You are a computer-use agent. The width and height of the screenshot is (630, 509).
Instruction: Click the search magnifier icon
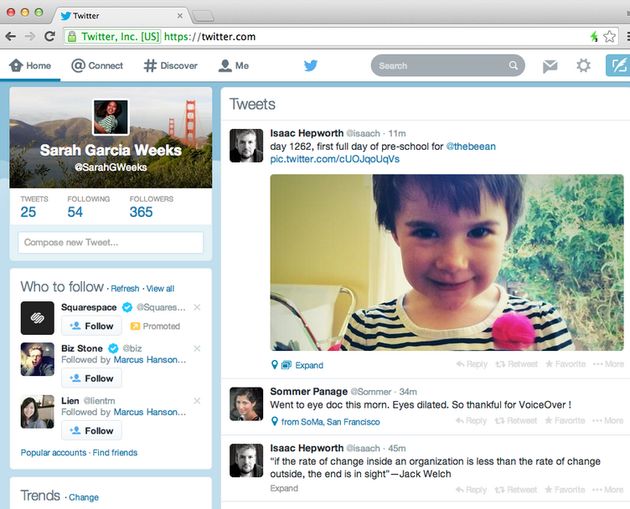513,66
